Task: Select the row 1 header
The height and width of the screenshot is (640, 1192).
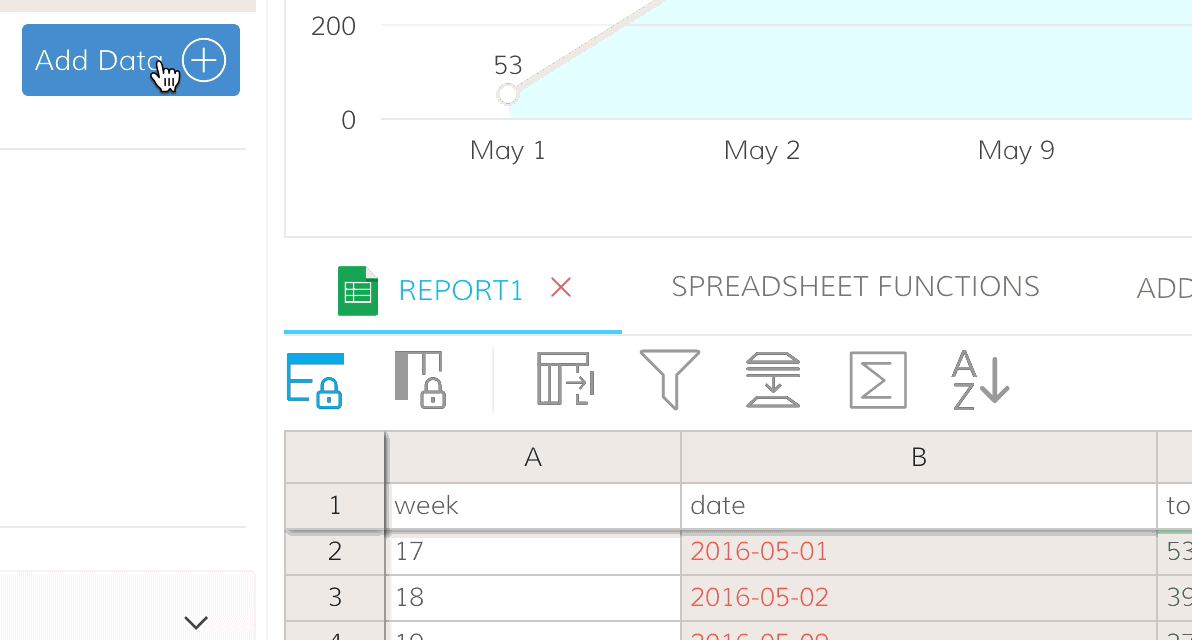Action: [335, 506]
